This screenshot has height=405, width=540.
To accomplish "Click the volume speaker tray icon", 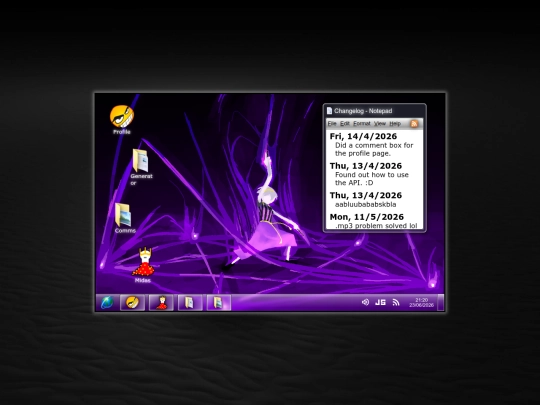I will [x=365, y=302].
